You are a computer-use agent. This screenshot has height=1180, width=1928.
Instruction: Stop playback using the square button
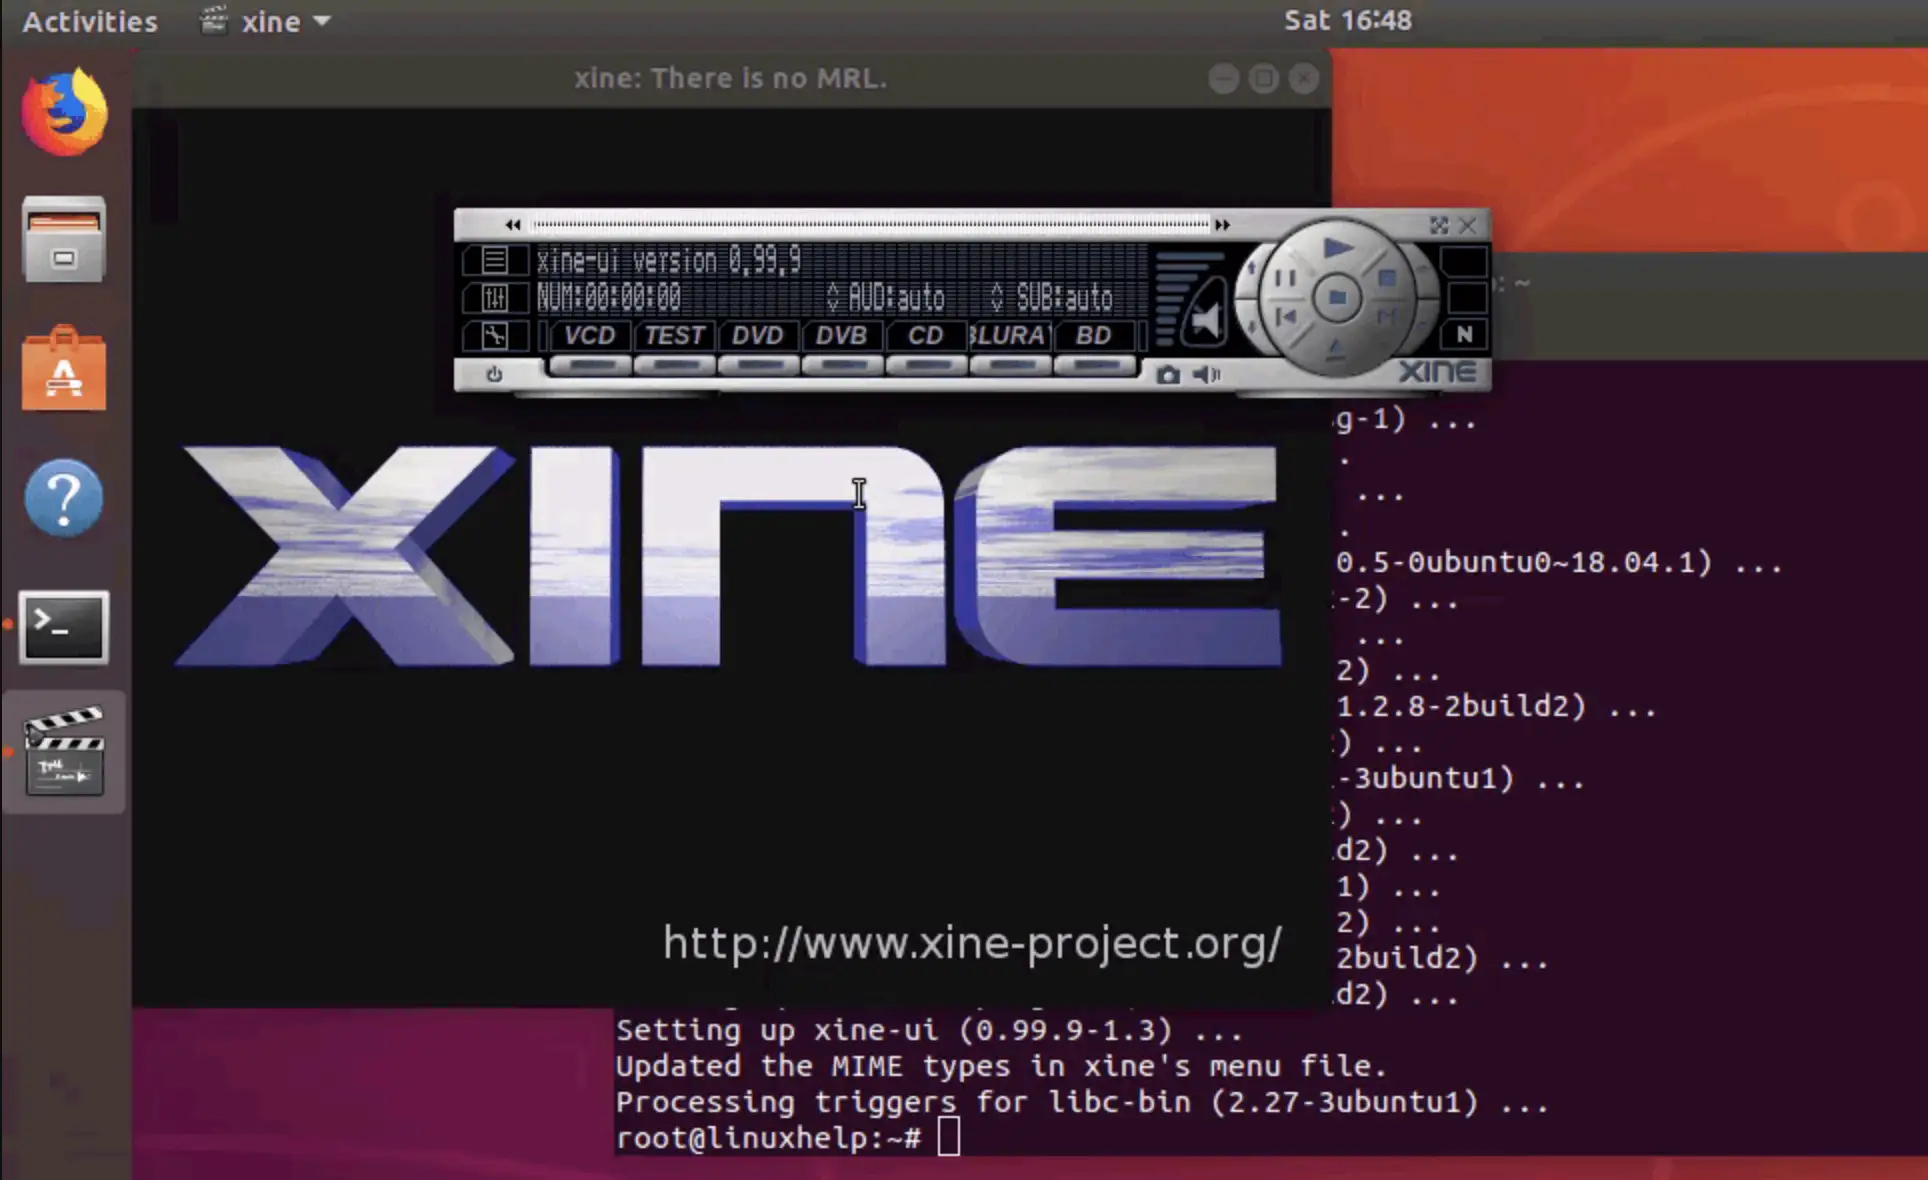(1387, 279)
